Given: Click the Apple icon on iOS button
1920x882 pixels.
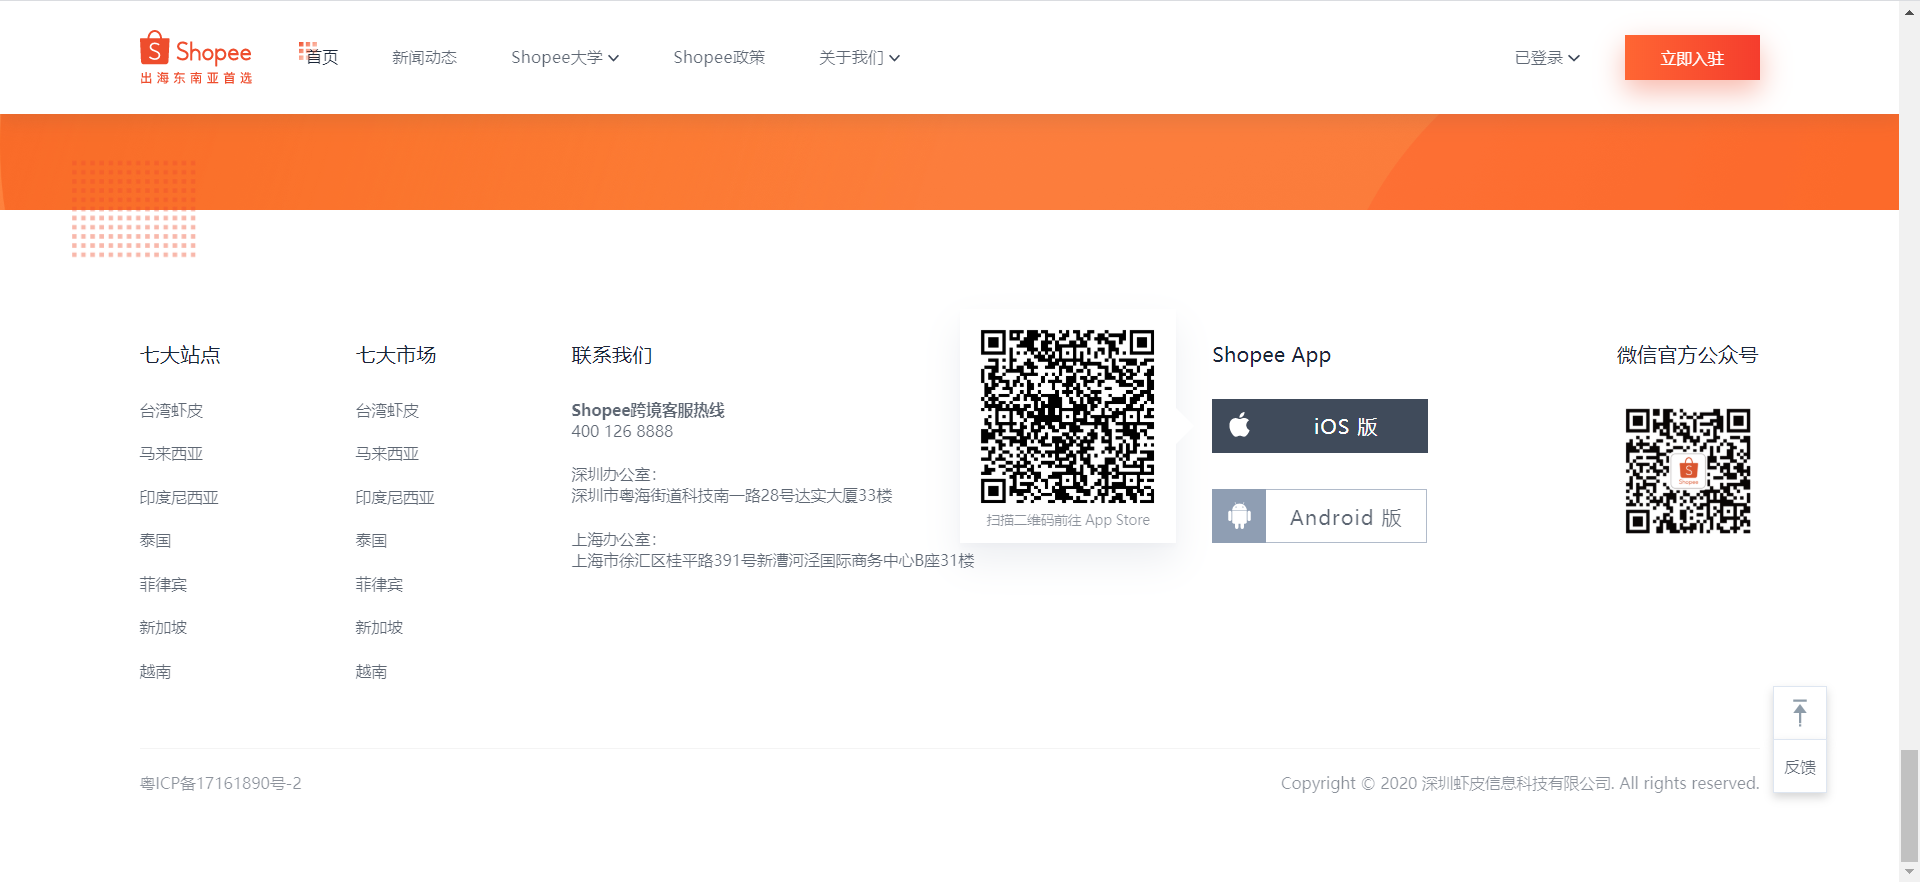Looking at the screenshot, I should pyautogui.click(x=1239, y=425).
